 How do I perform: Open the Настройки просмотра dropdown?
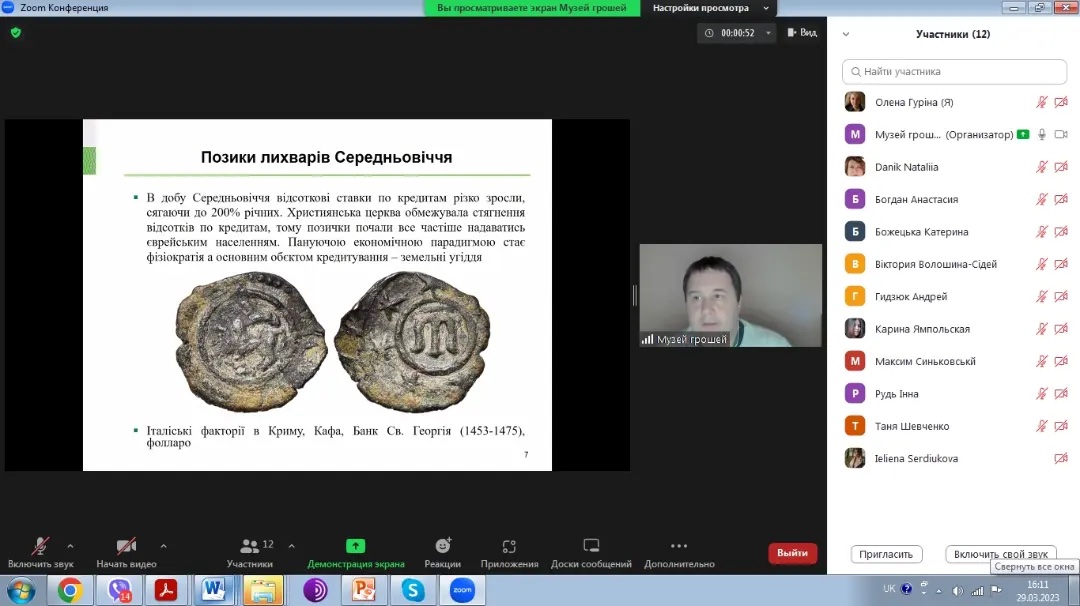[710, 8]
